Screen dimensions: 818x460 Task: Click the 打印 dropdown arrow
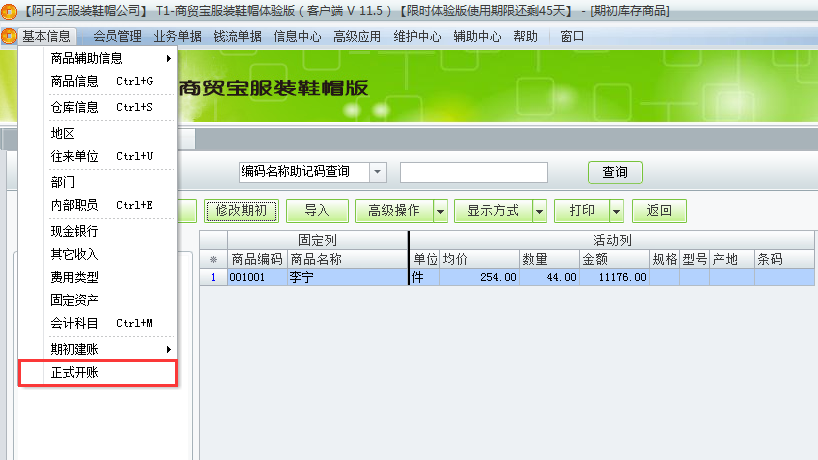[616, 211]
